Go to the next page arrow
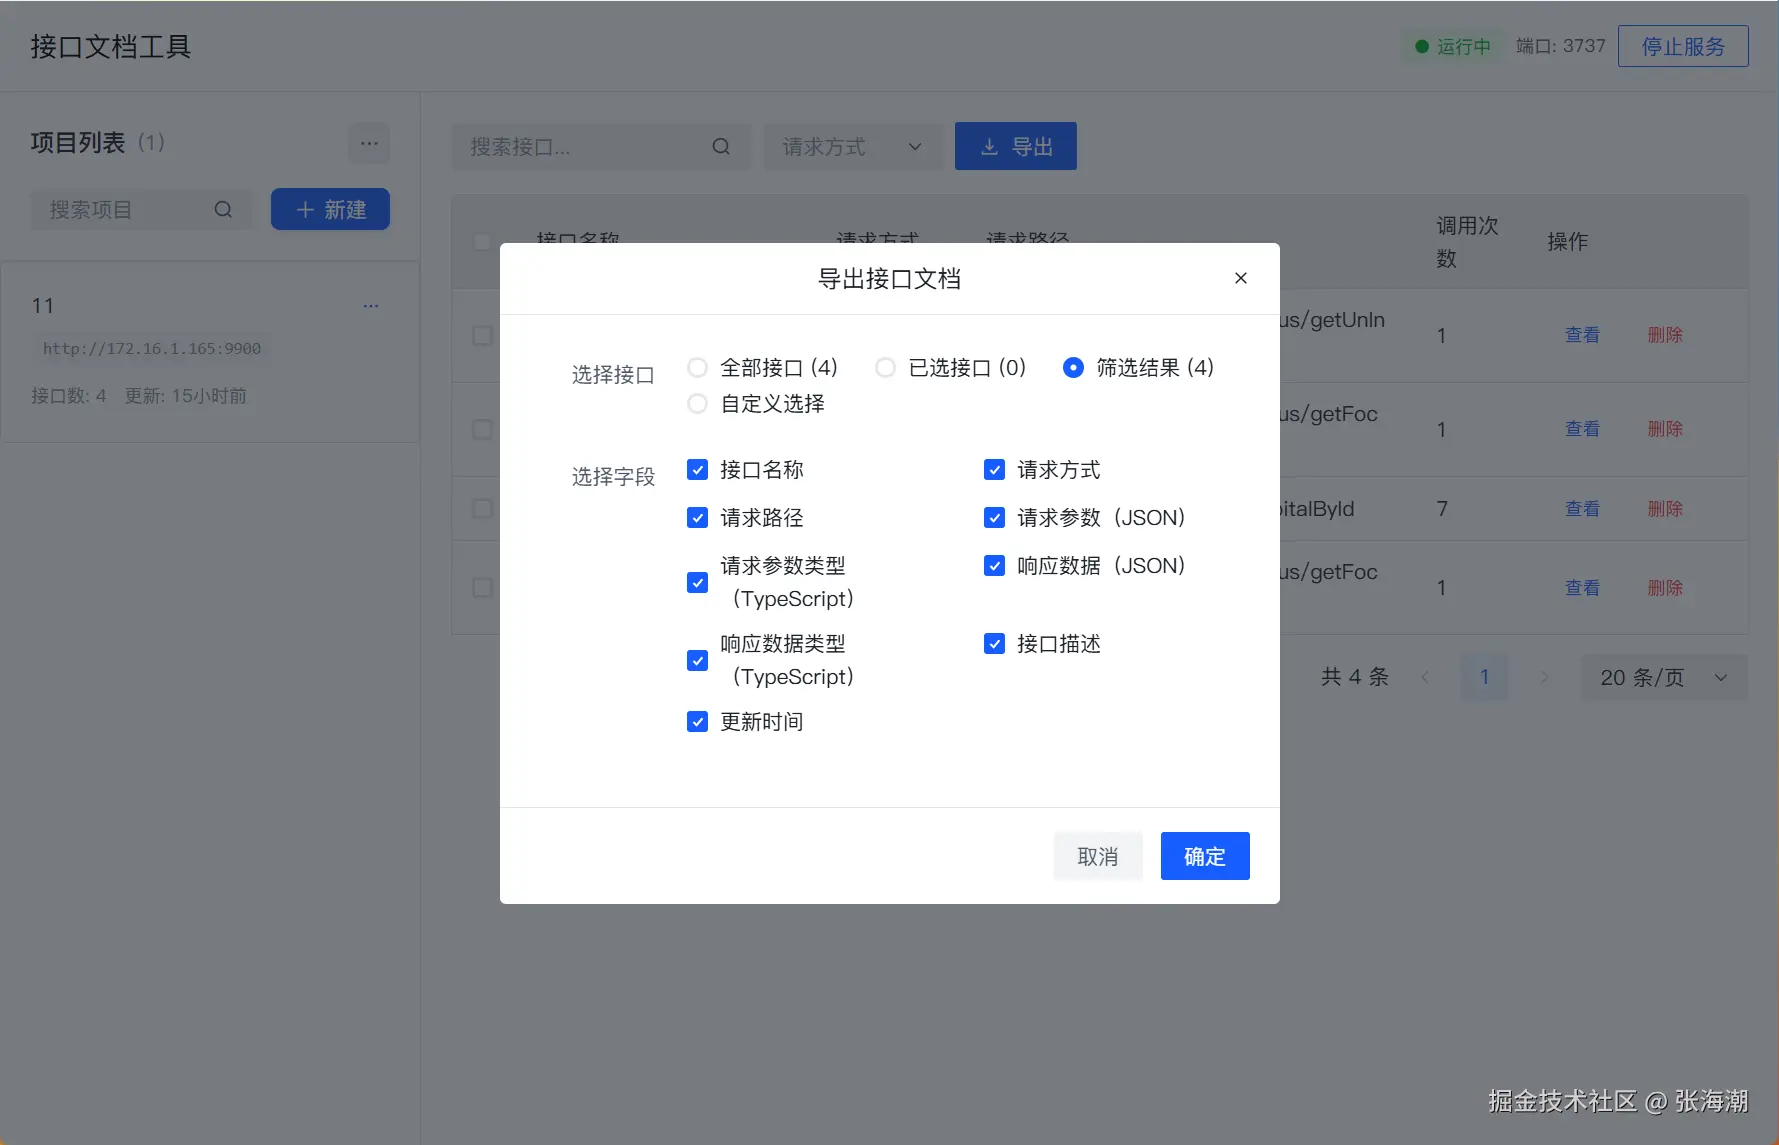 point(1544,677)
